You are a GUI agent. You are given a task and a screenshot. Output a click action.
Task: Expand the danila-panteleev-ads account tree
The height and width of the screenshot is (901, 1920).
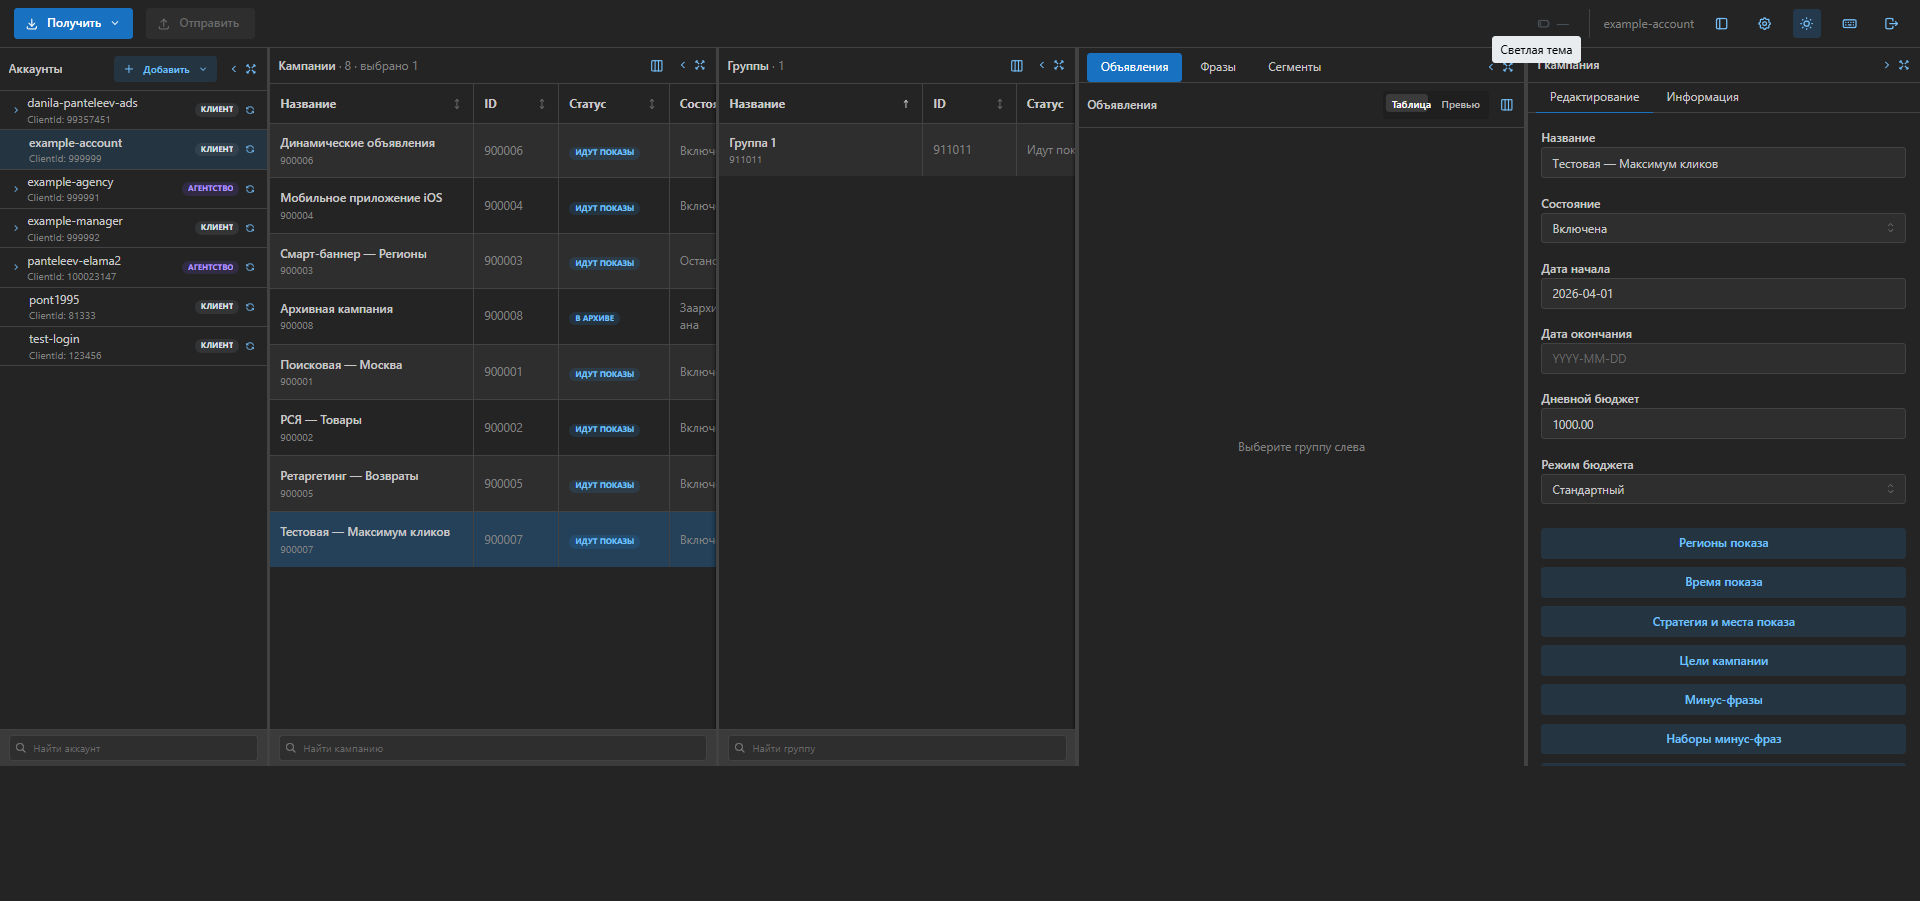(x=16, y=110)
